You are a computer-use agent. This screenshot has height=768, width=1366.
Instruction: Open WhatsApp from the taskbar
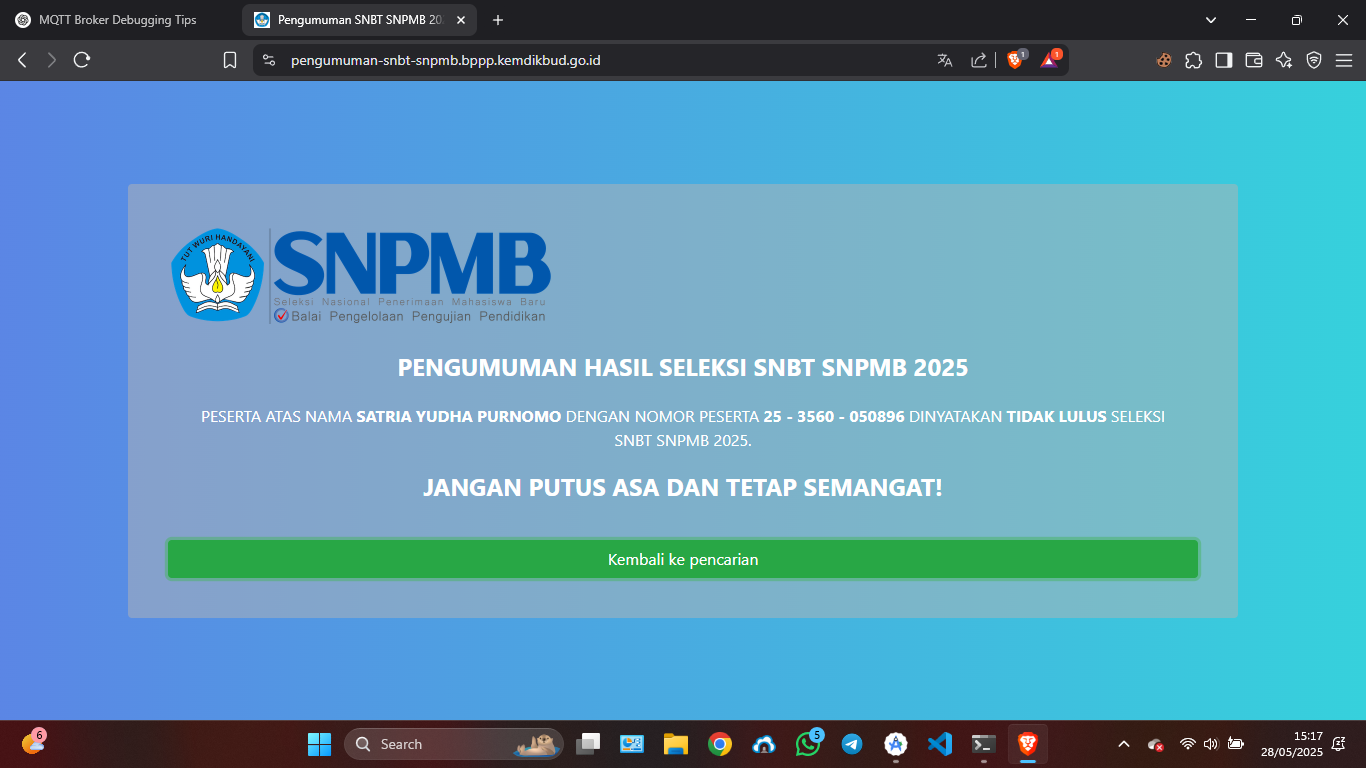coord(808,744)
